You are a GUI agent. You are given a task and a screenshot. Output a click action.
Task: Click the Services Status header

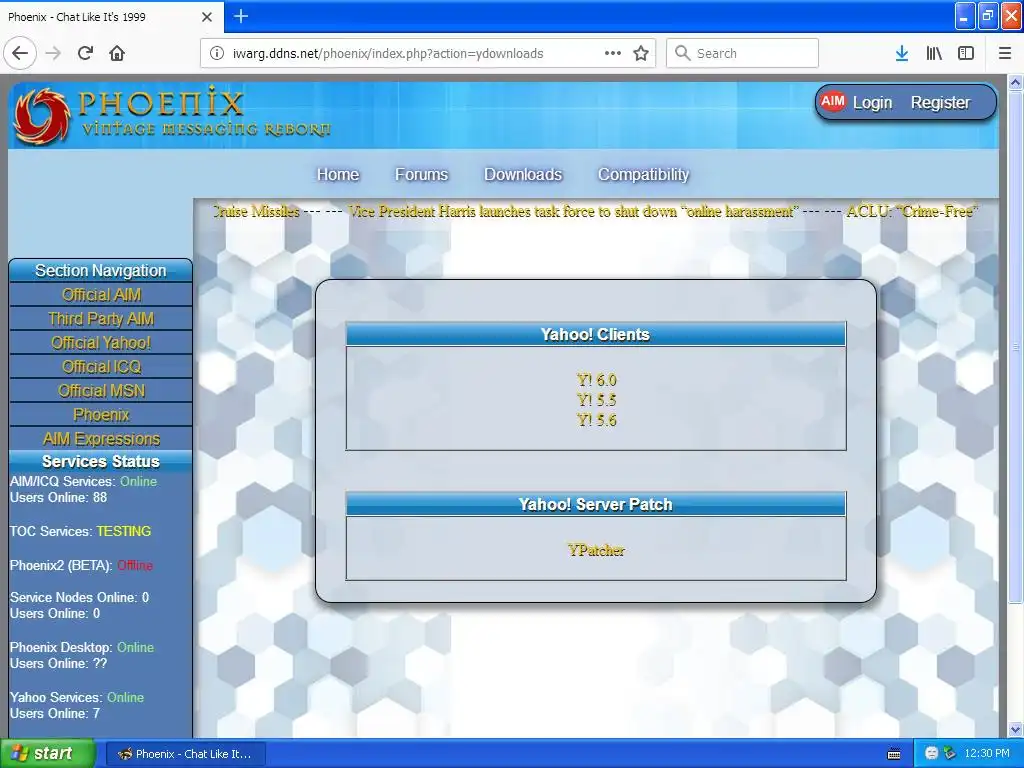coord(101,461)
